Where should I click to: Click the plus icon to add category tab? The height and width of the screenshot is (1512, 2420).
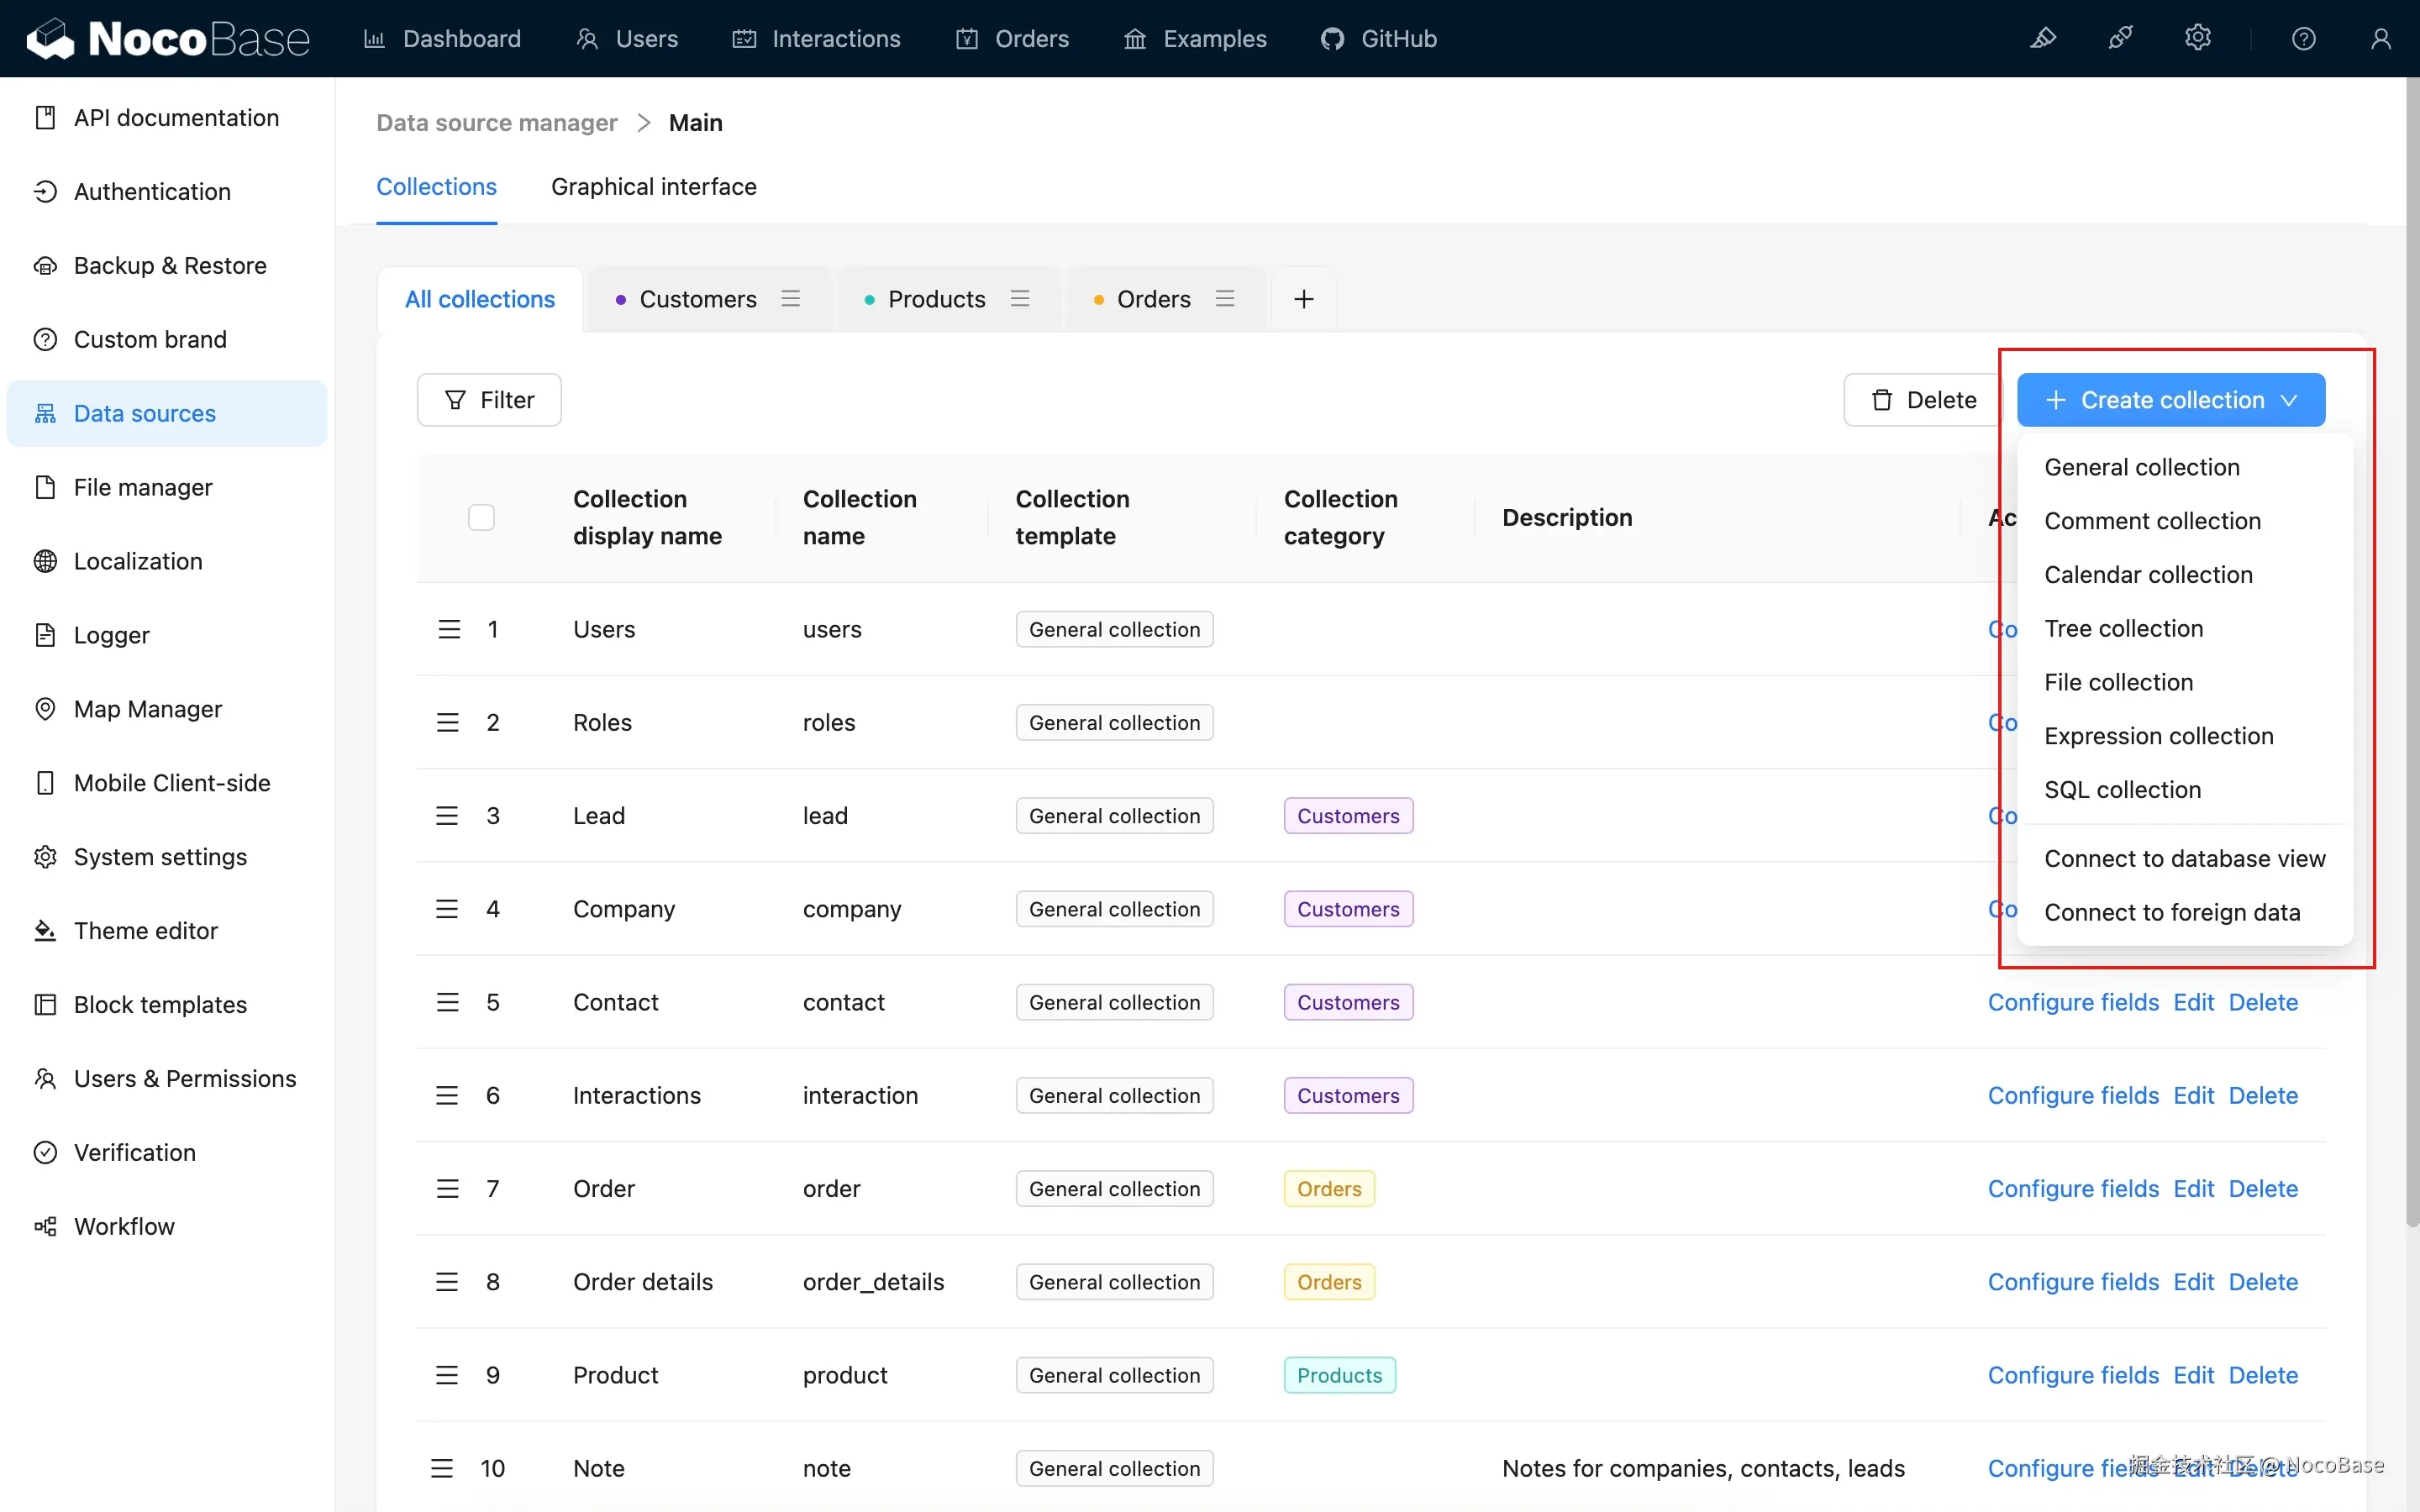pos(1303,299)
